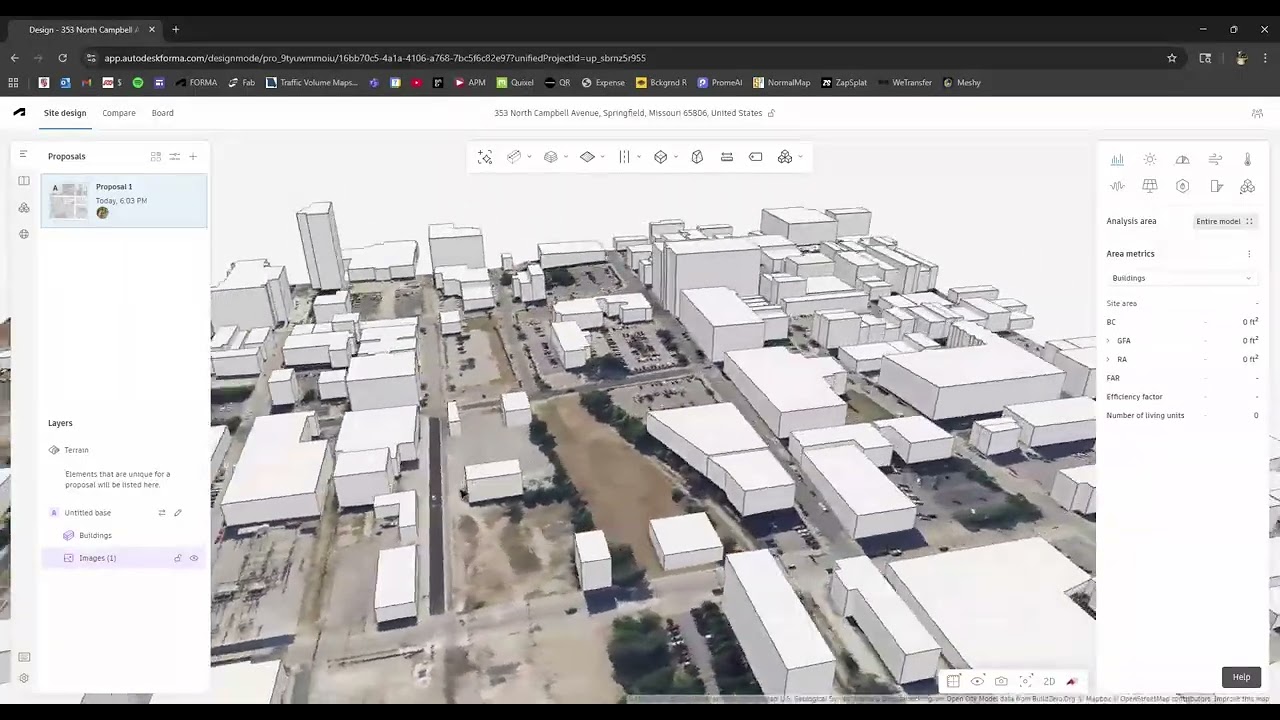Viewport: 1280px width, 720px height.
Task: Open dropdown arrow next to building tool
Action: point(530,157)
